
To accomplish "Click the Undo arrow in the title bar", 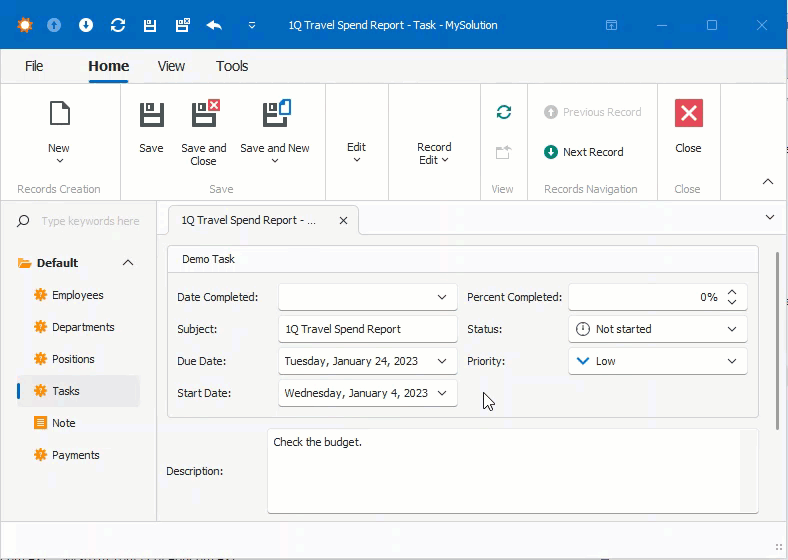I will (x=214, y=25).
